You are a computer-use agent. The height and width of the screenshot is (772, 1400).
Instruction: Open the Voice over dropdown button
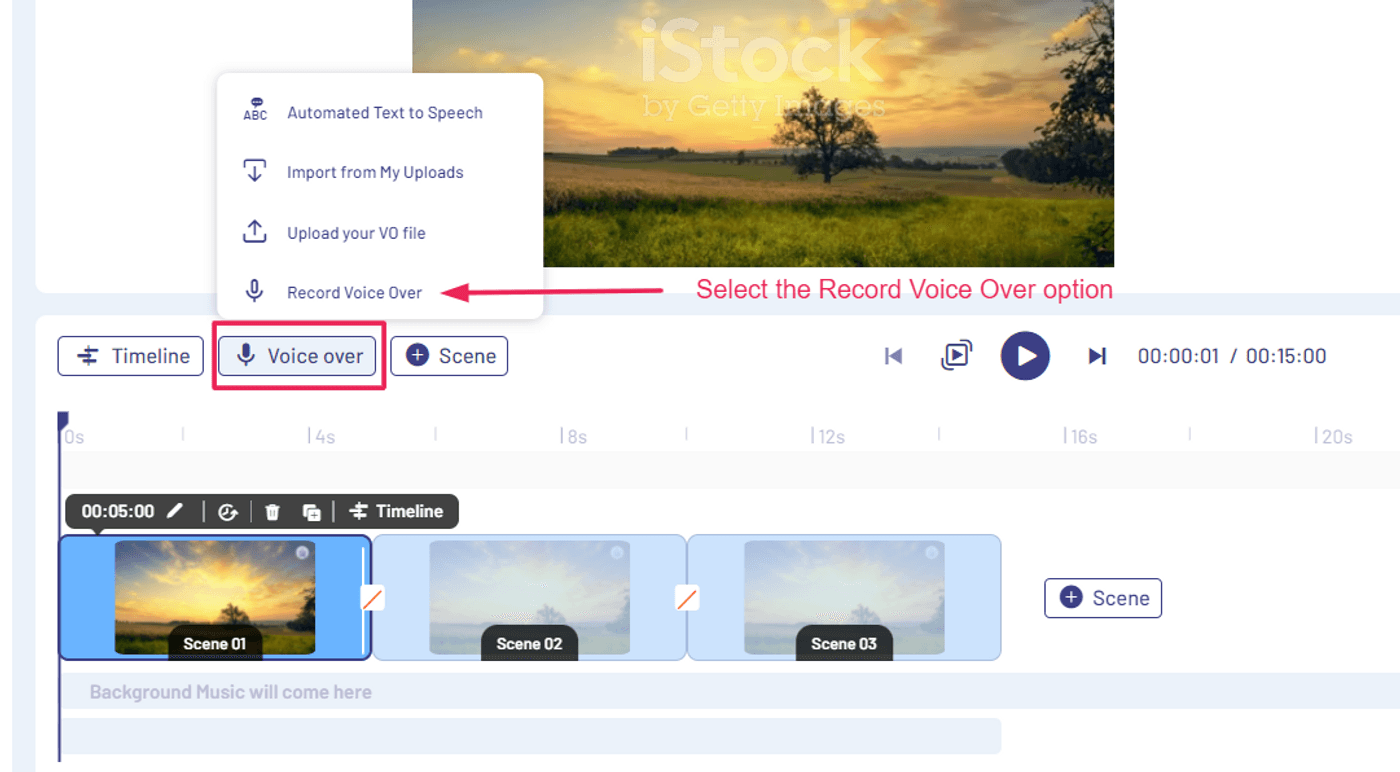(298, 356)
